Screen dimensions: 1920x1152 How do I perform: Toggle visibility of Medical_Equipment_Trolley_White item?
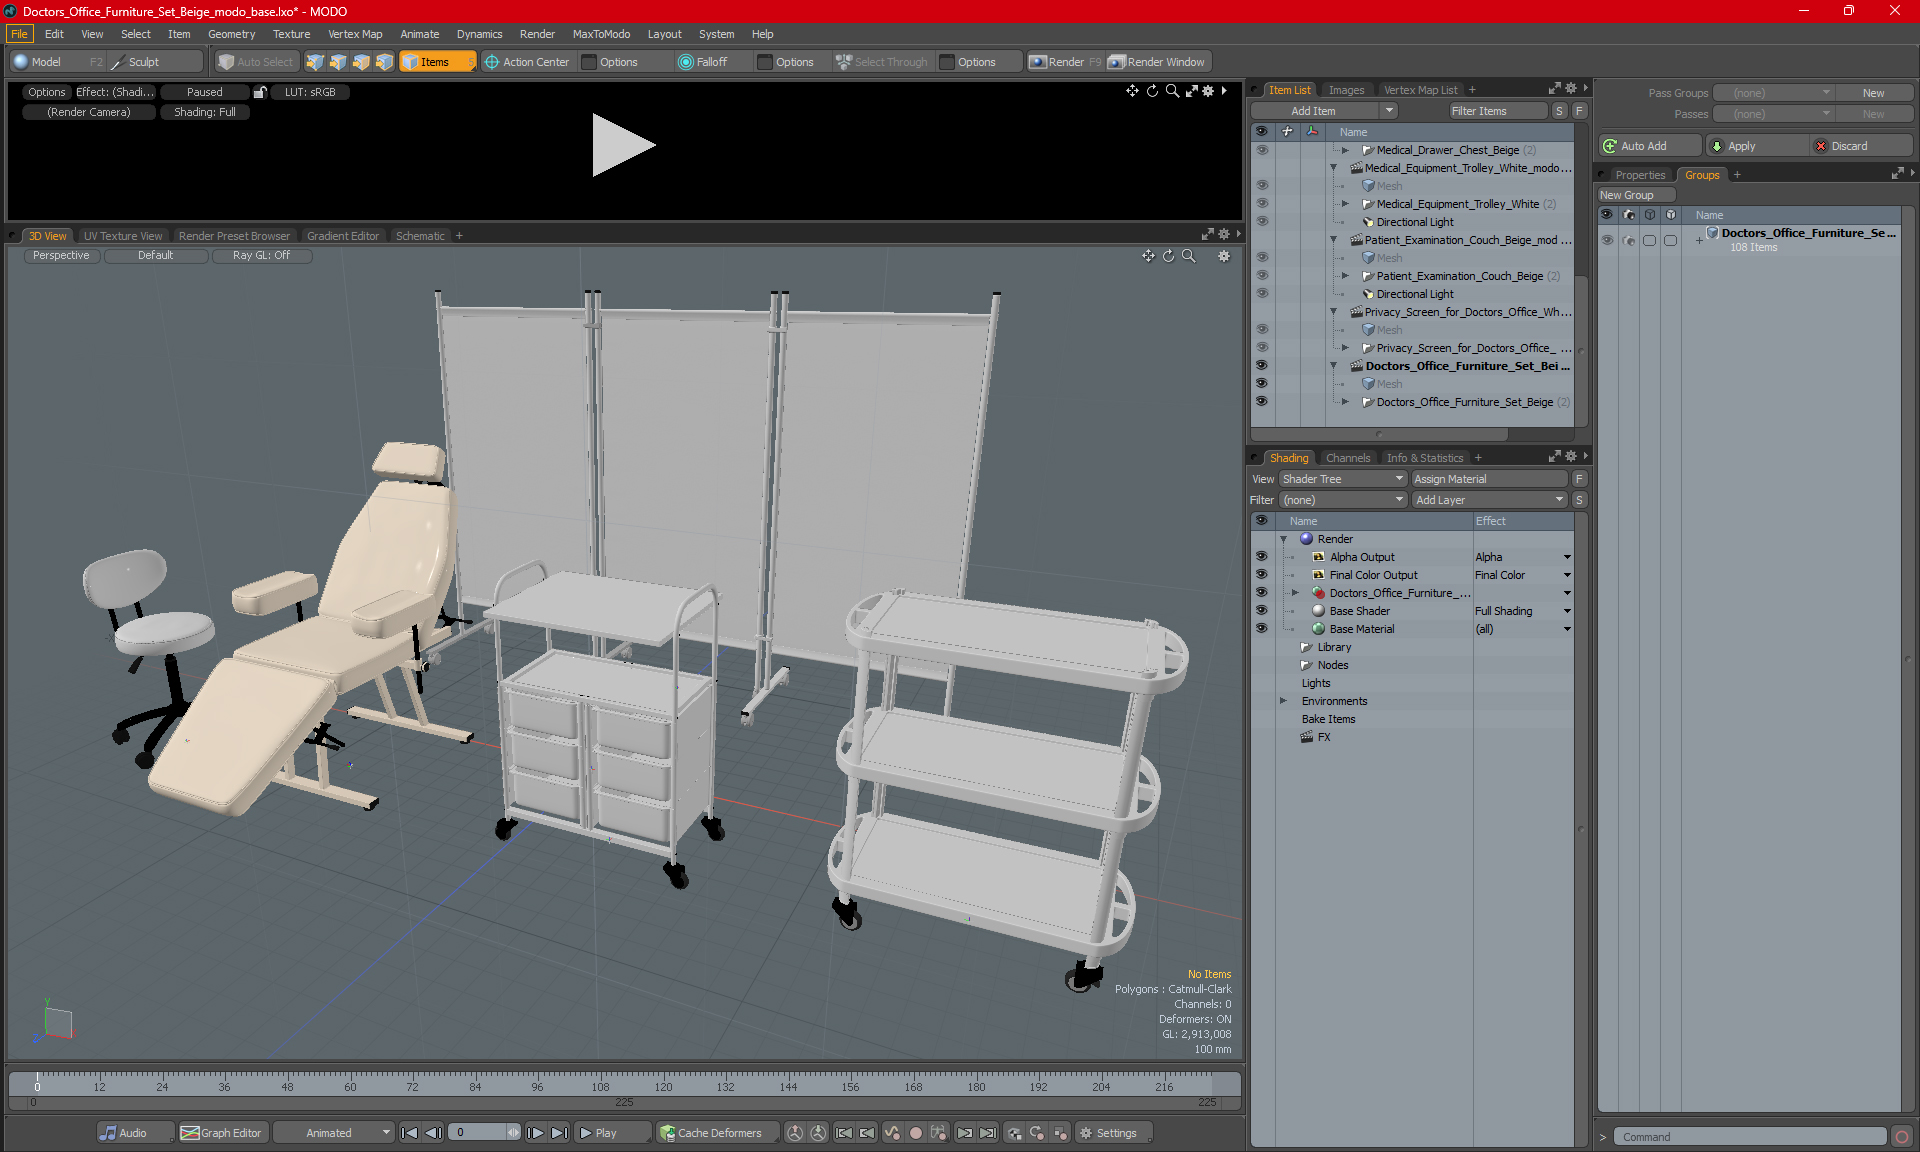pyautogui.click(x=1262, y=204)
